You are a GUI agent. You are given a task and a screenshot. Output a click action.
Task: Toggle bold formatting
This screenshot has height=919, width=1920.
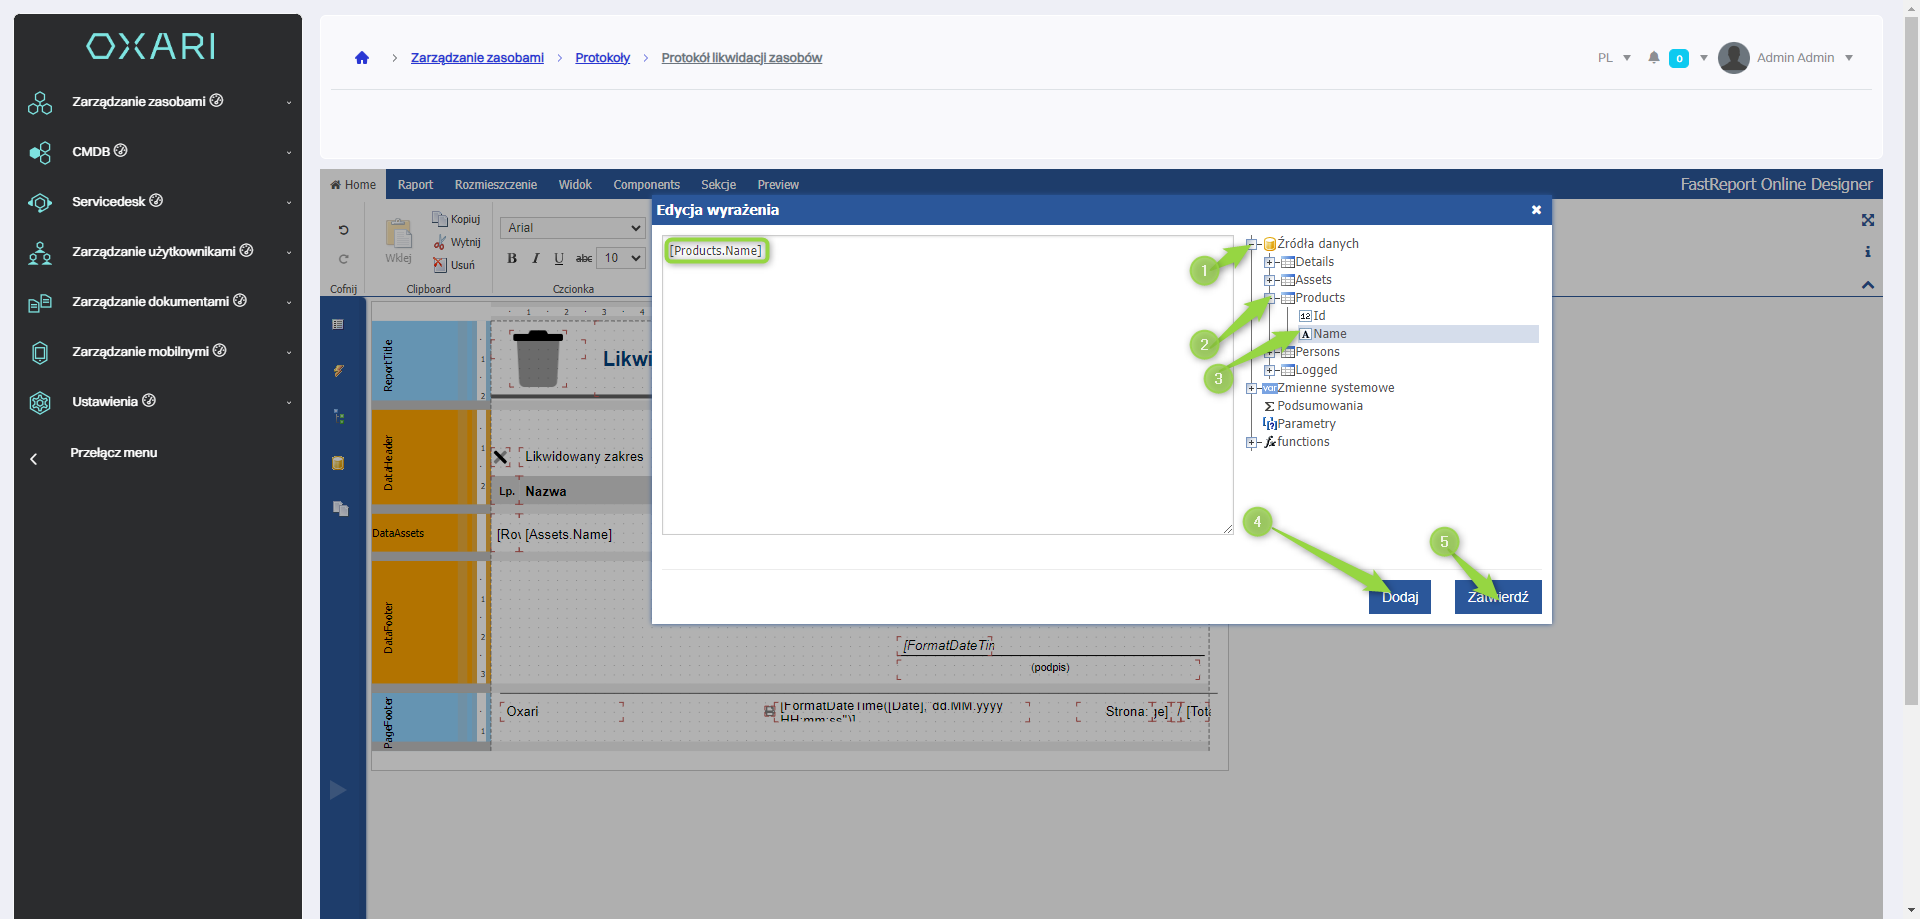pos(512,258)
